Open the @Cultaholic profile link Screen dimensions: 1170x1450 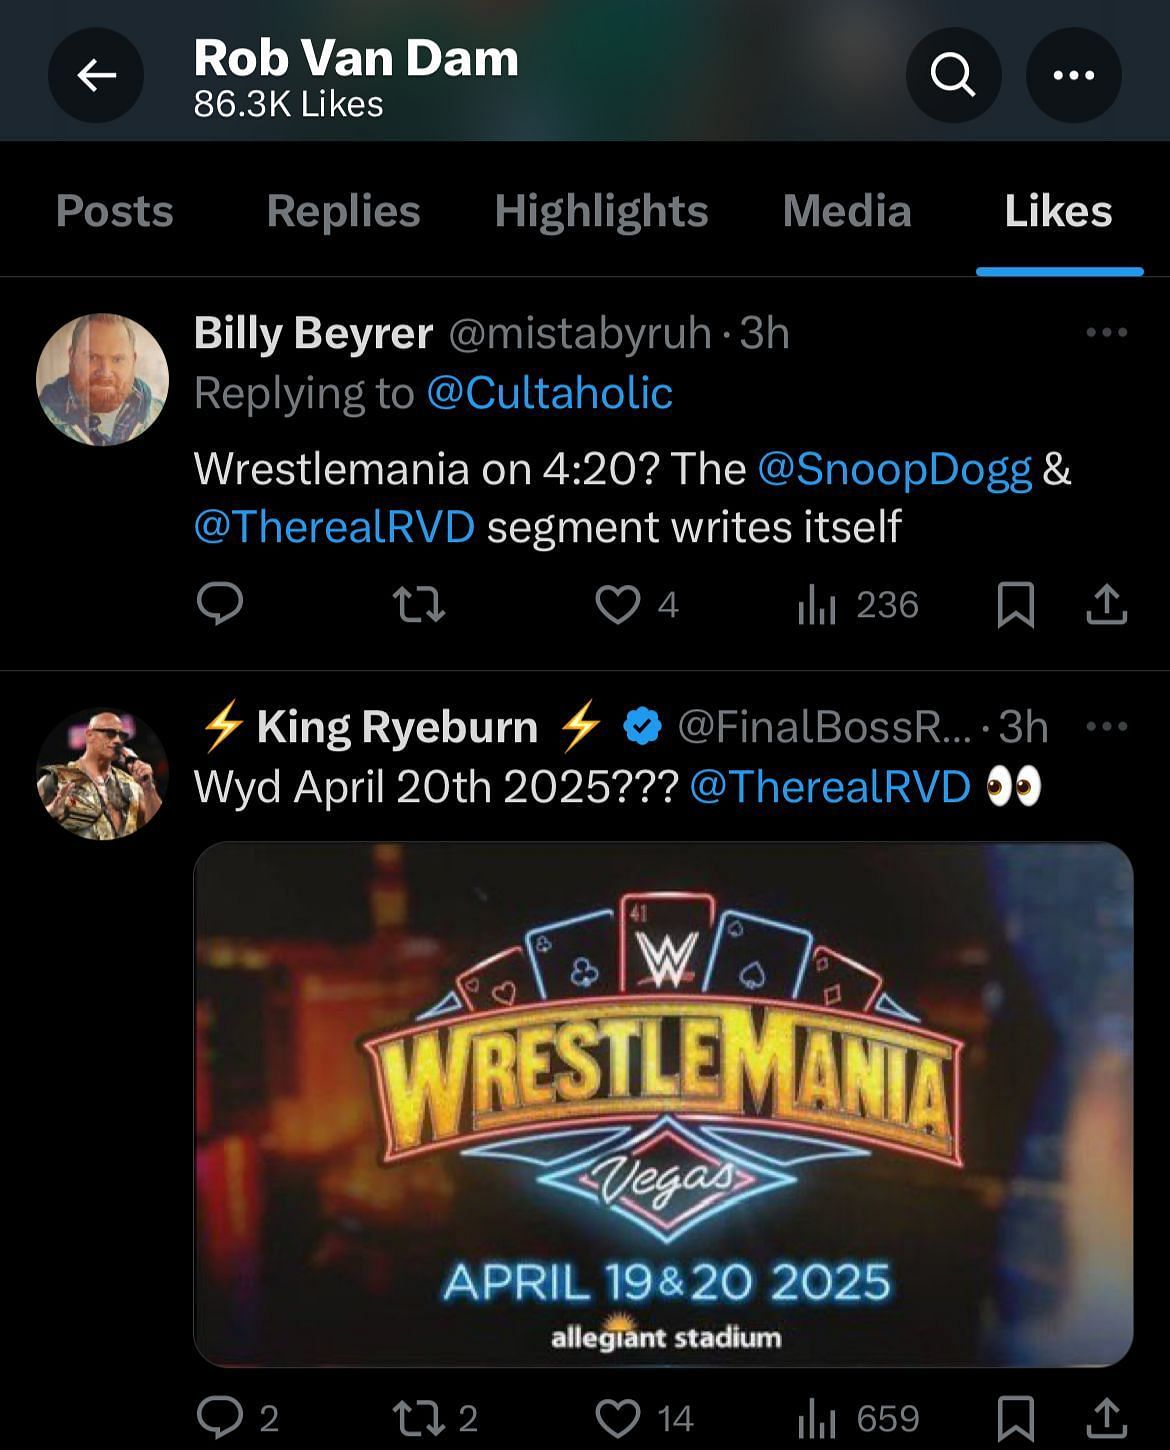pyautogui.click(x=549, y=393)
